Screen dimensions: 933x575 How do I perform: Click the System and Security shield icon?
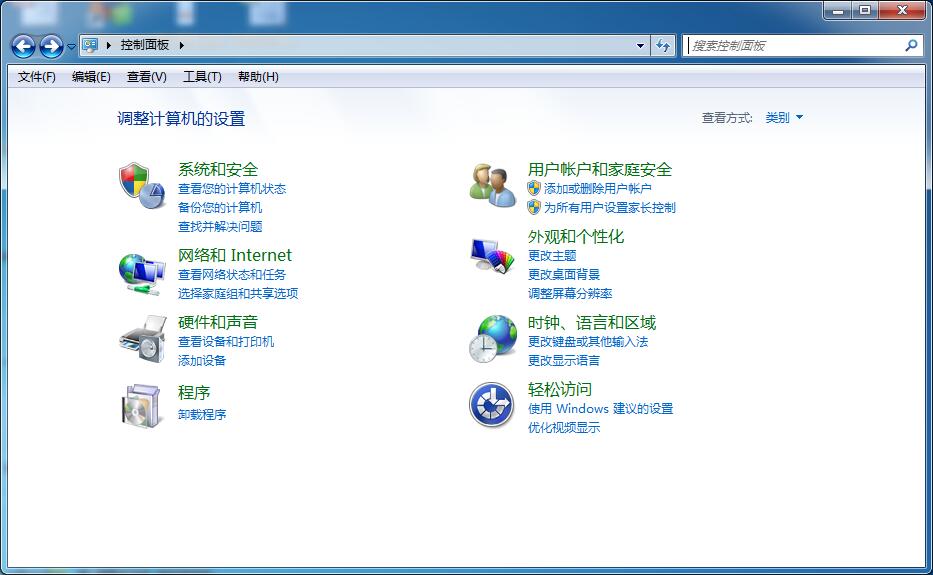pyautogui.click(x=142, y=186)
